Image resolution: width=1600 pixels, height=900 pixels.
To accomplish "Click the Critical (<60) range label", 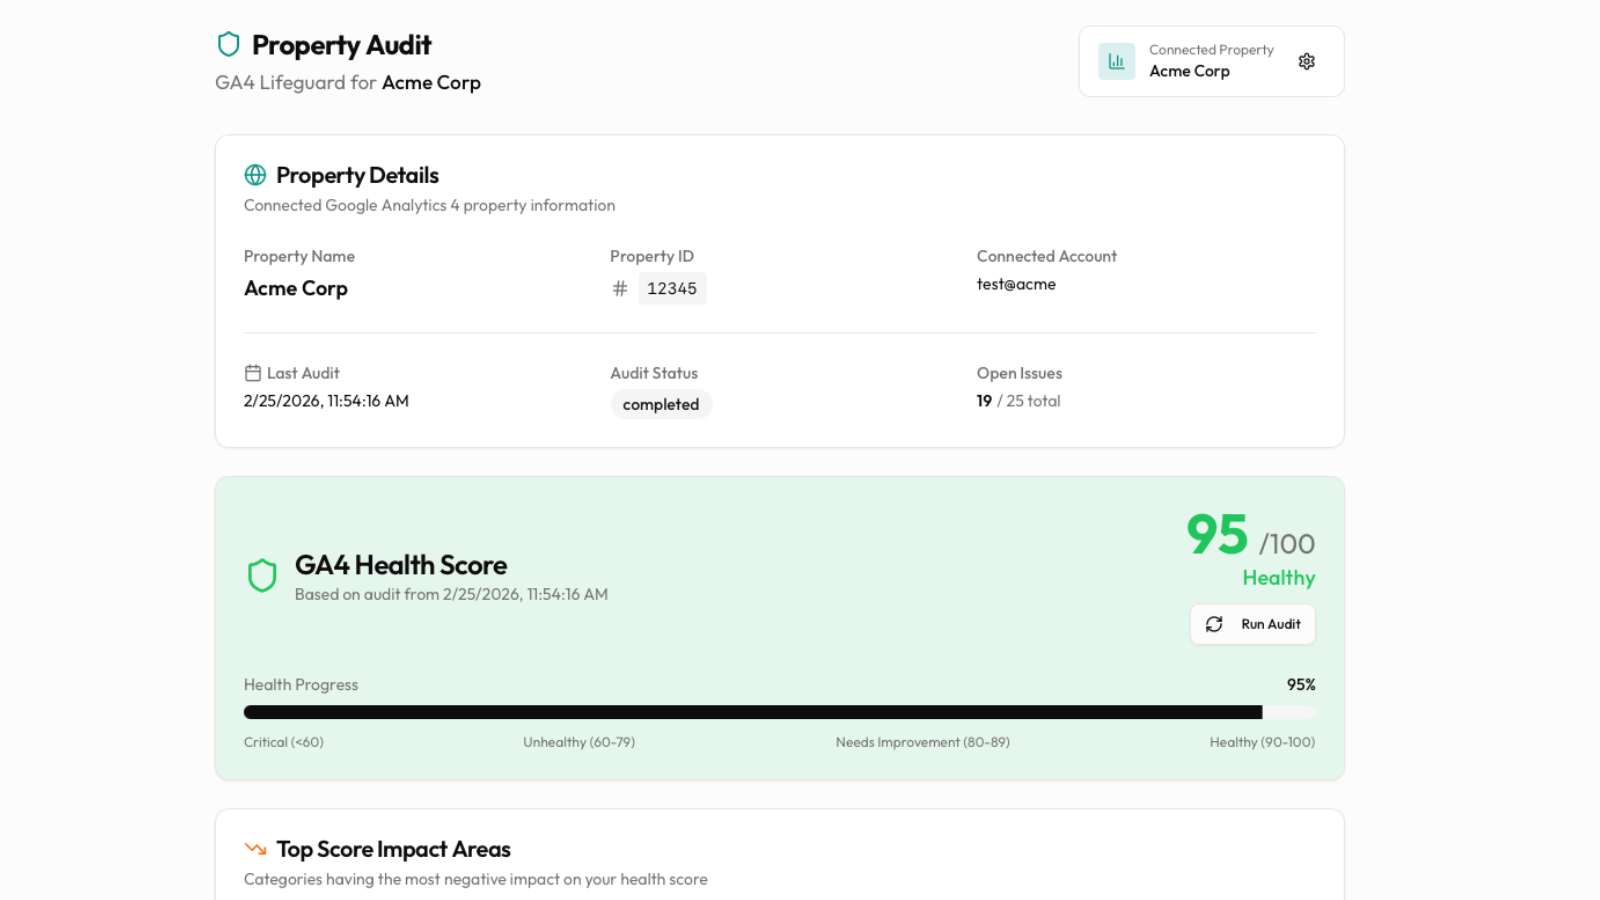I will (x=284, y=742).
